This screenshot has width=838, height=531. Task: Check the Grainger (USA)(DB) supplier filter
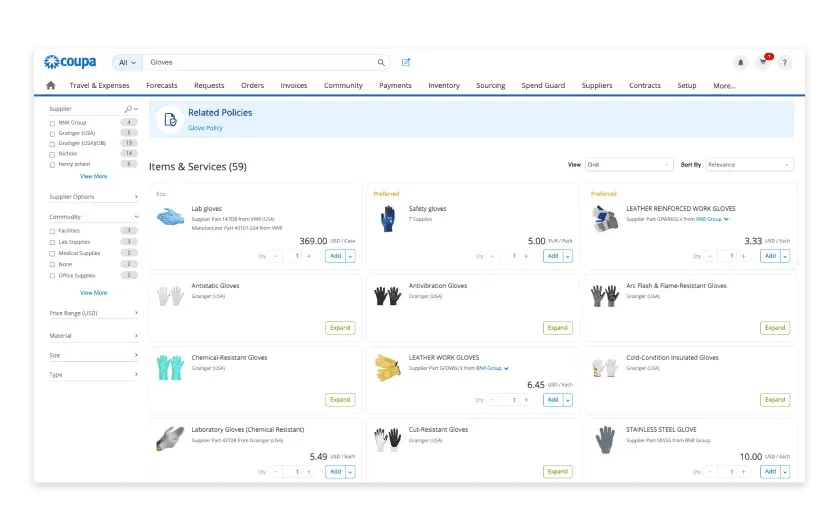(52, 144)
